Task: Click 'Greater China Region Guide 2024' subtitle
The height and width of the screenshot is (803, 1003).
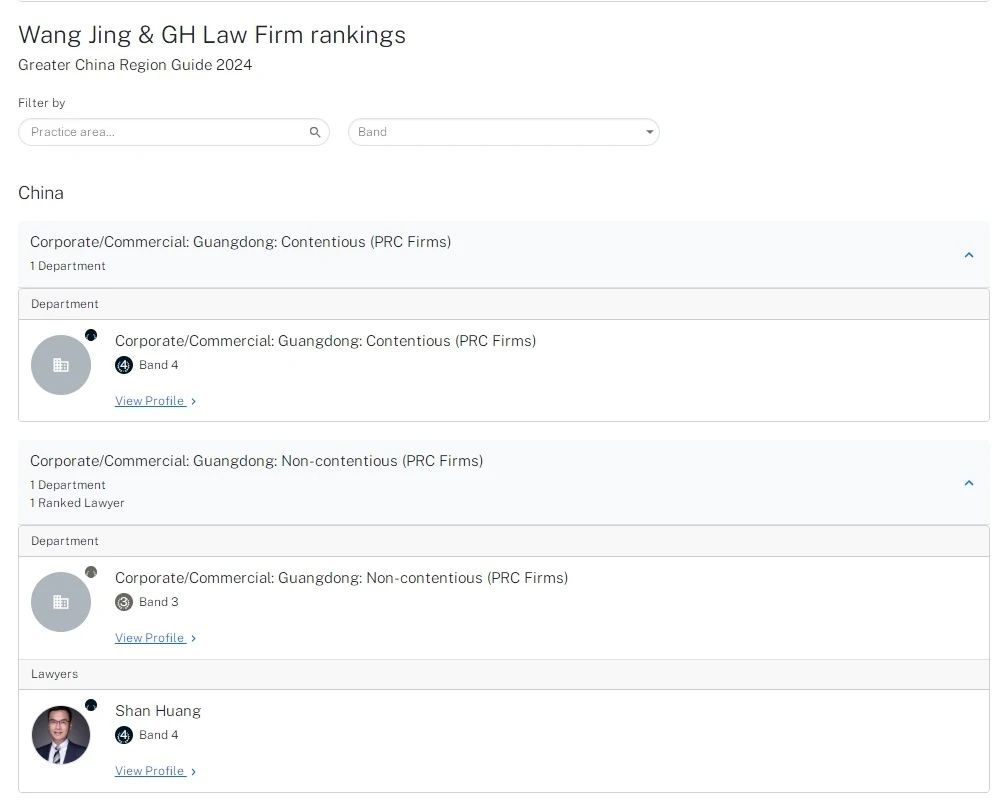Action: (135, 65)
